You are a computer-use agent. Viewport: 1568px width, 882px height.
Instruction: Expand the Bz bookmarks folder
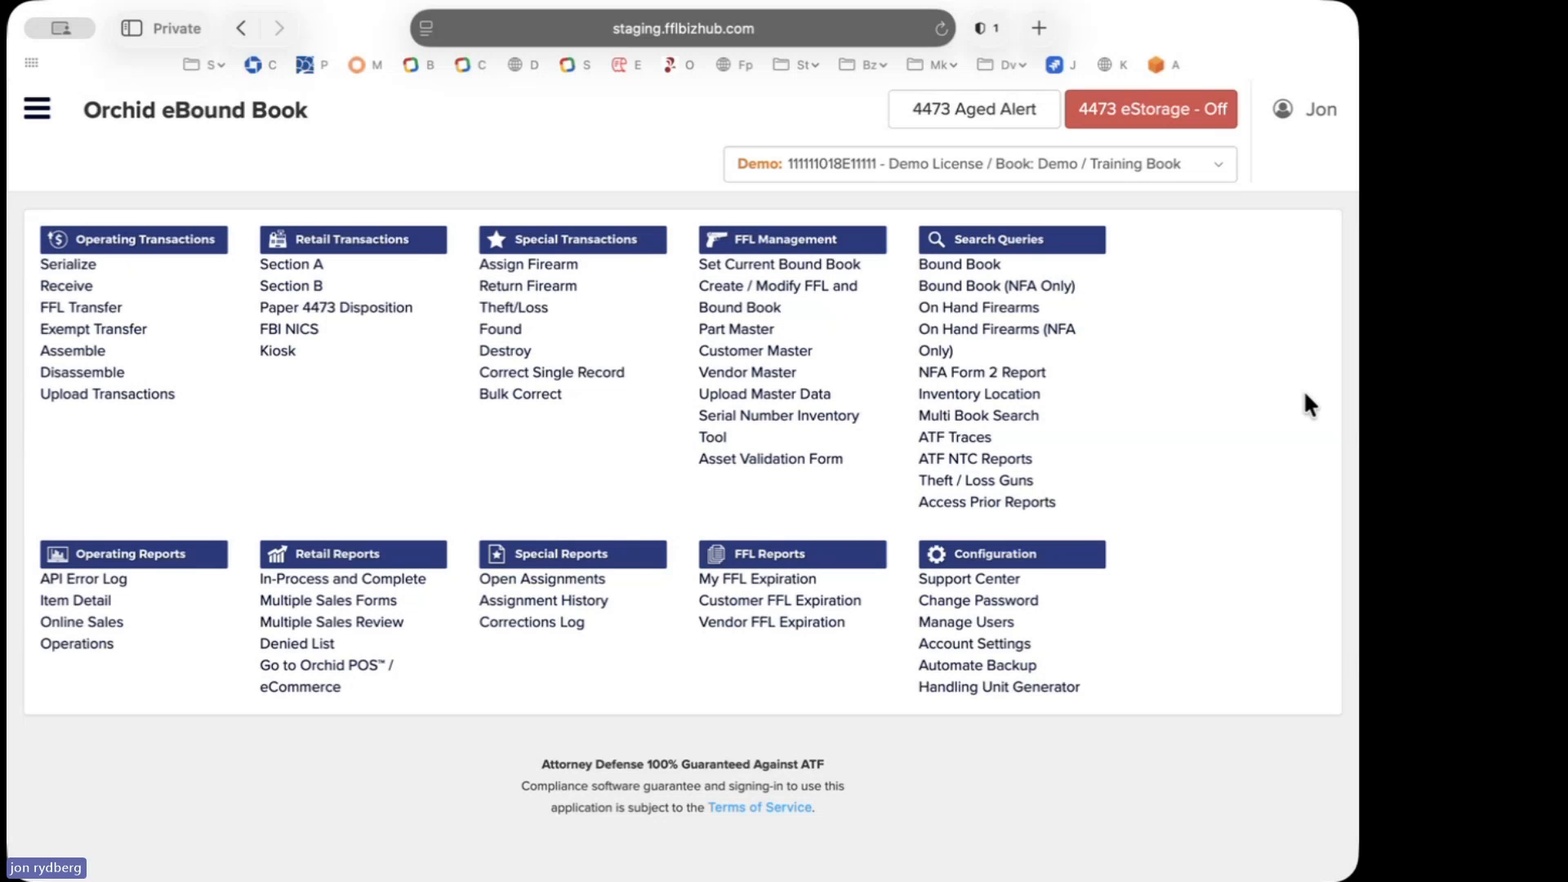(x=863, y=64)
